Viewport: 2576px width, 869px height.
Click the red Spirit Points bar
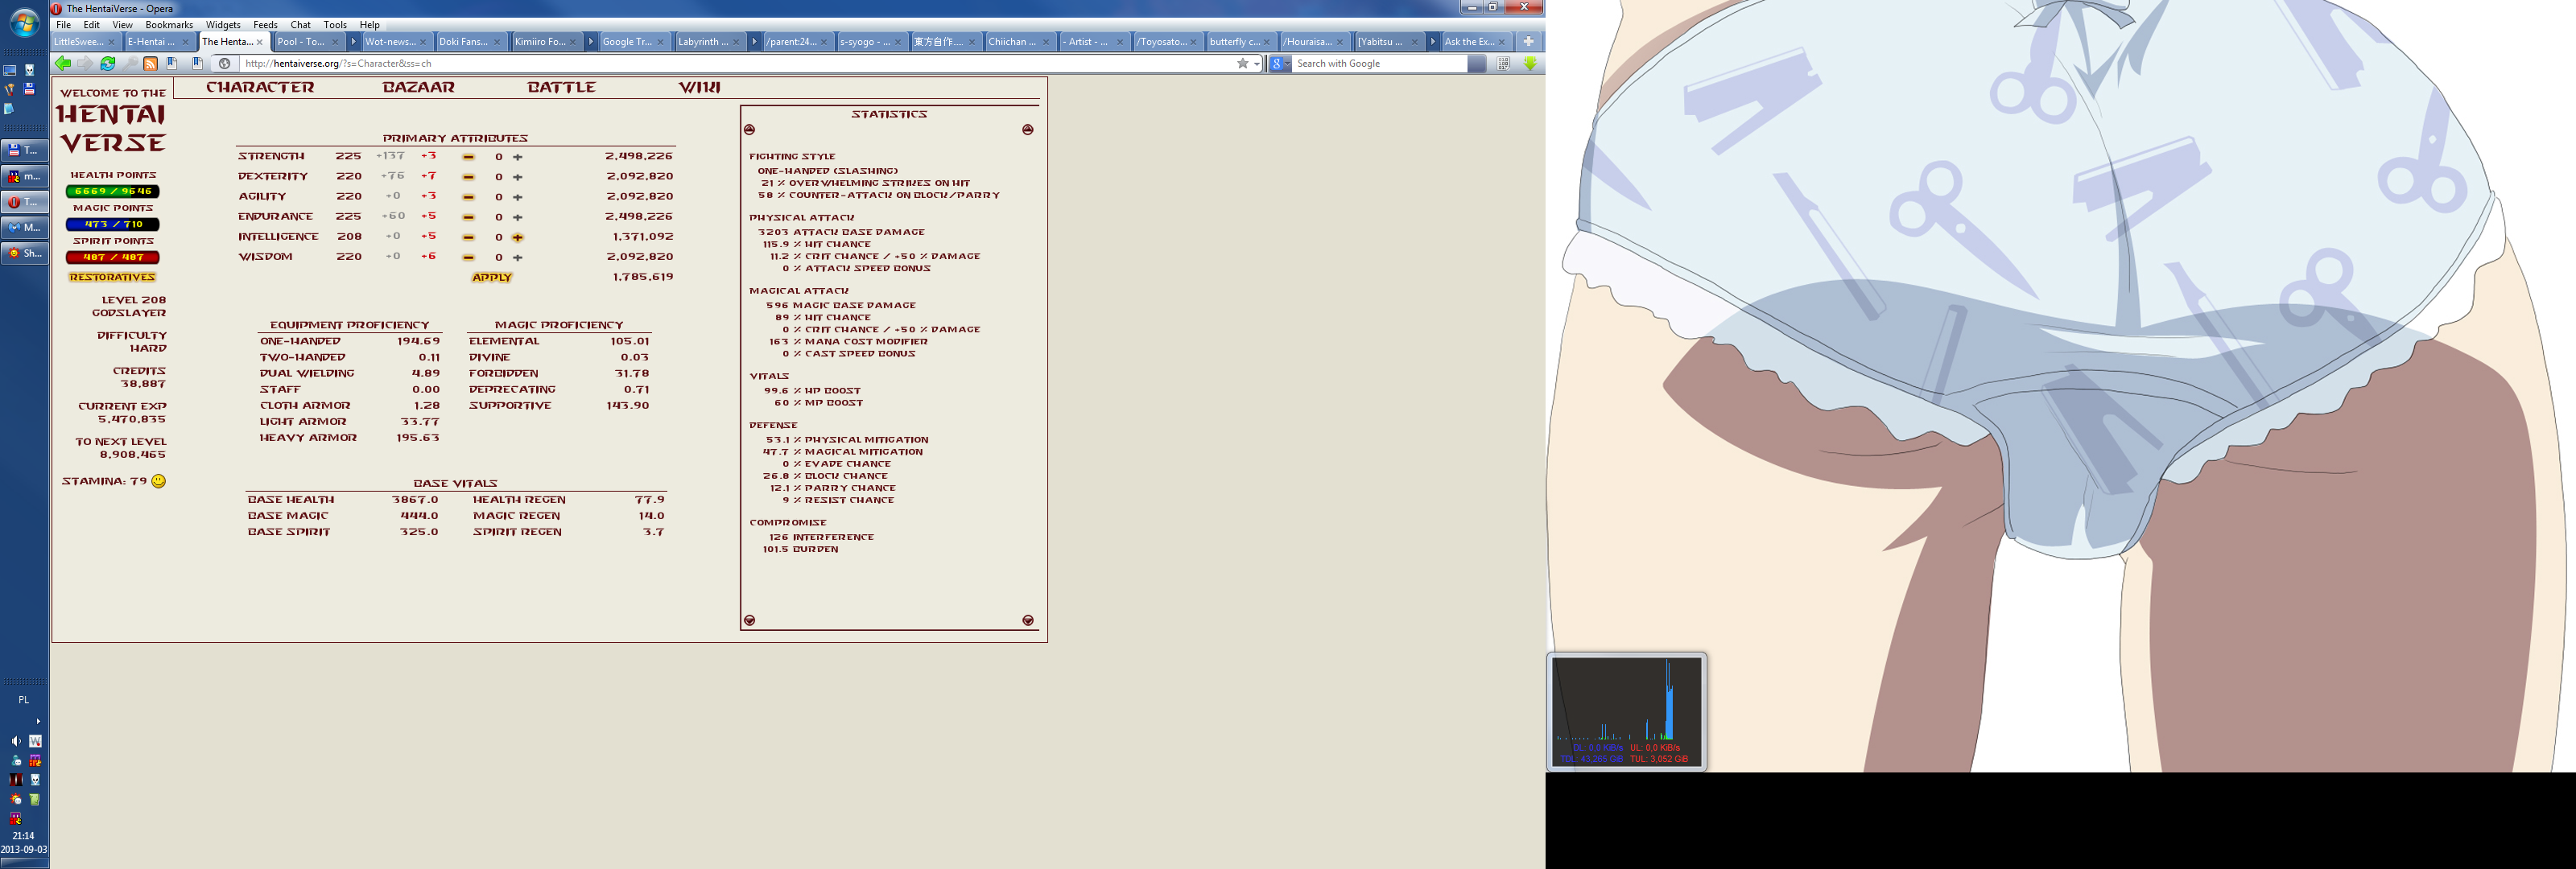(112, 258)
